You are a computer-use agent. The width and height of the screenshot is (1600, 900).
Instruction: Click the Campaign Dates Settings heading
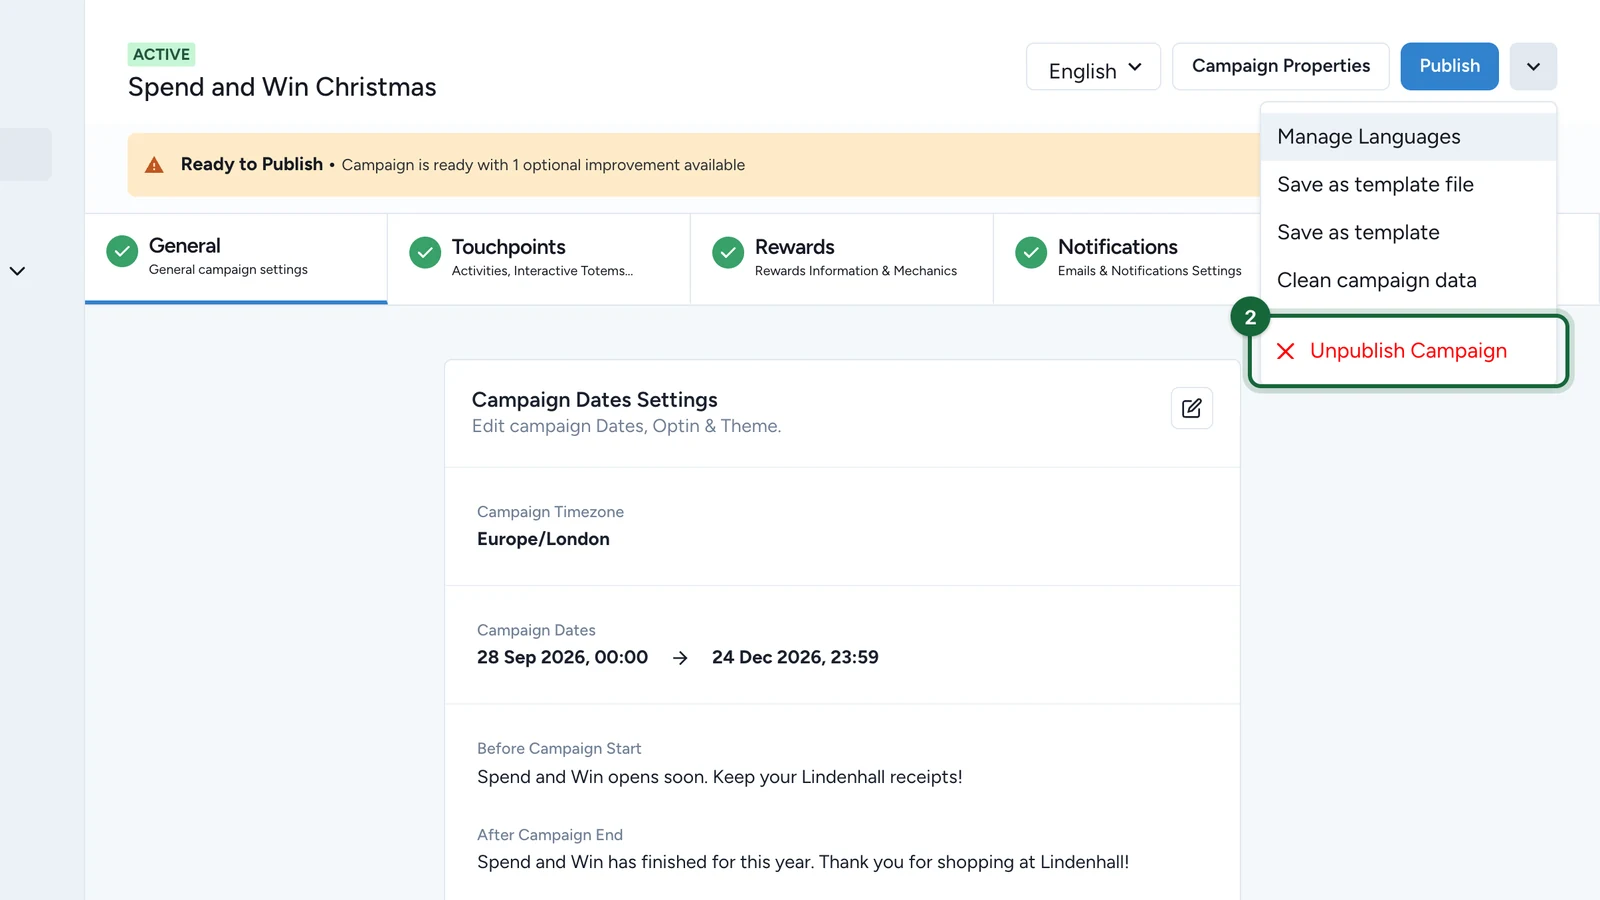pos(594,400)
